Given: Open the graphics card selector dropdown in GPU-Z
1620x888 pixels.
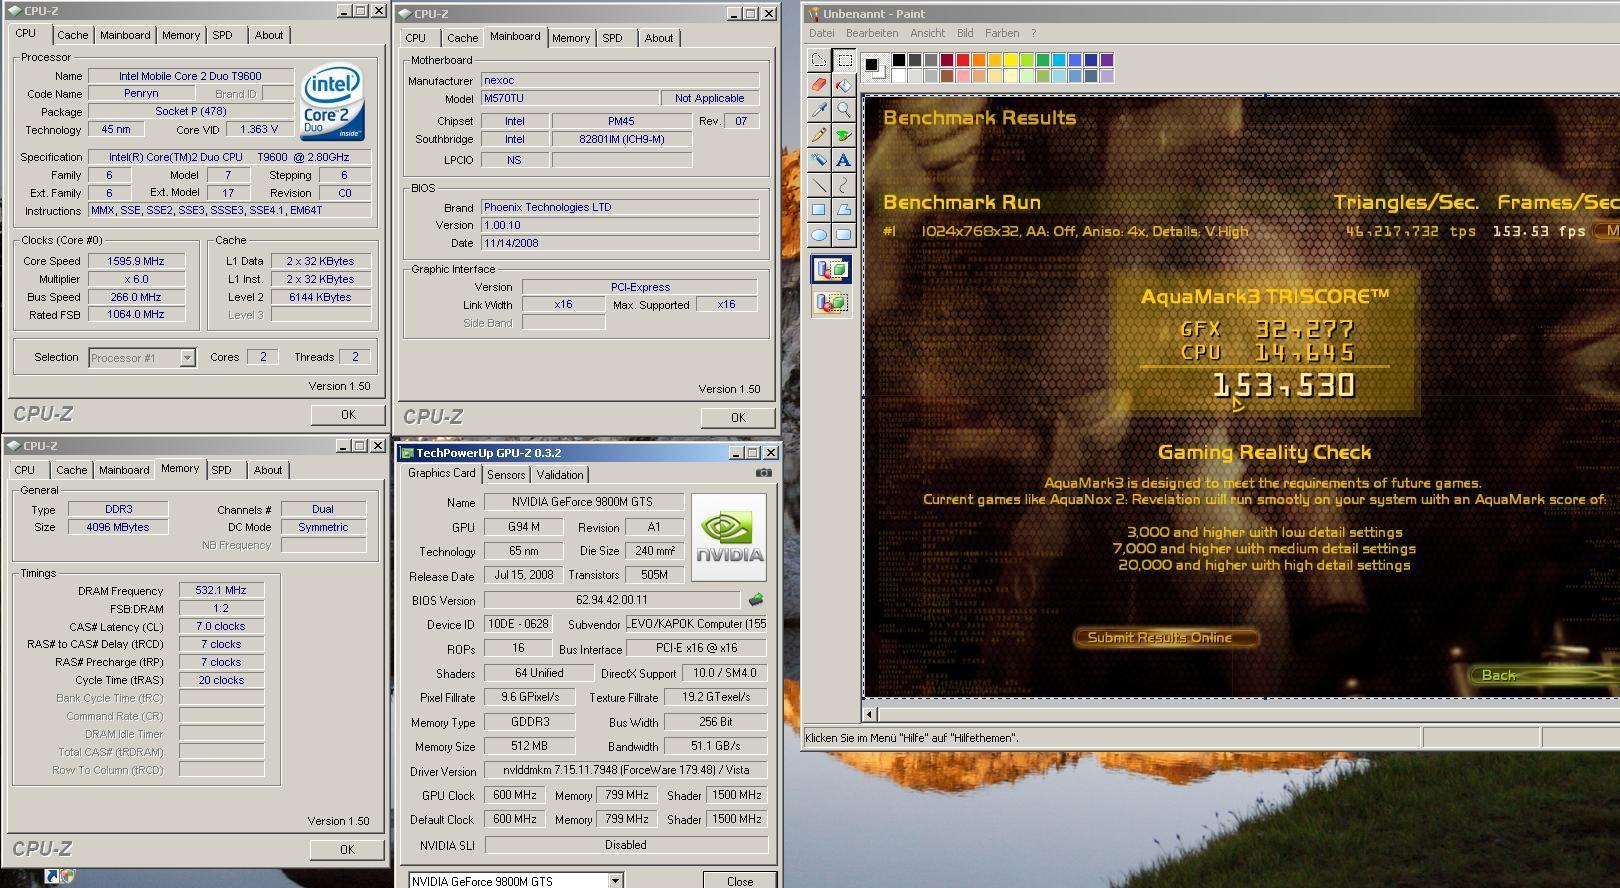Looking at the screenshot, I should 615,881.
